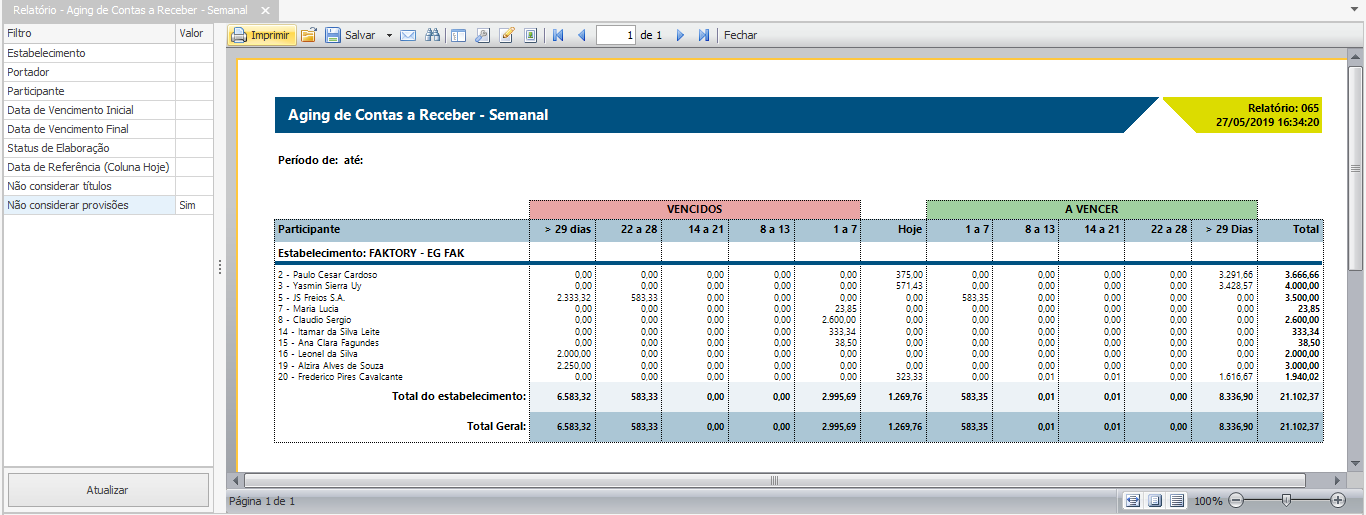Go to the last page arrow
Screen dimensions: 1366x515
tap(704, 35)
